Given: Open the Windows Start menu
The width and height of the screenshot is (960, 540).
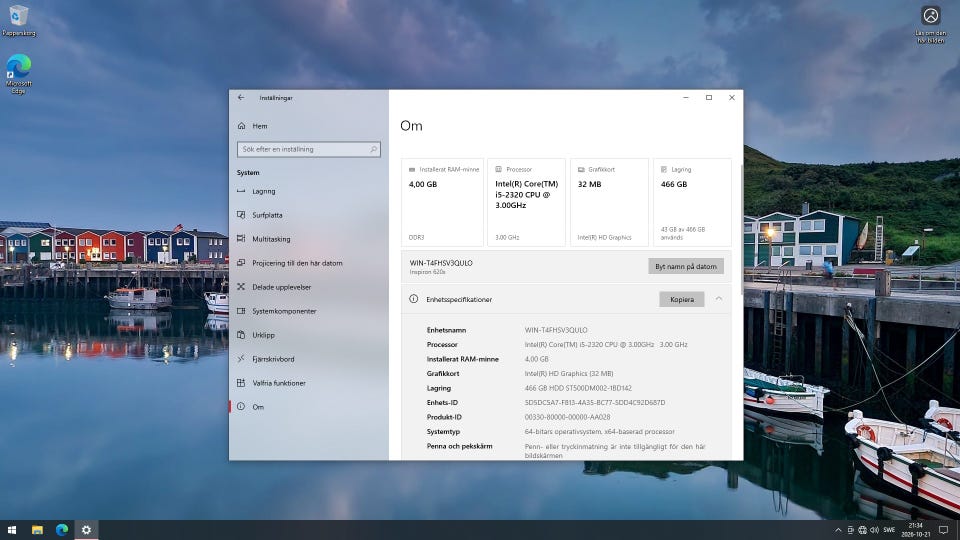Looking at the screenshot, I should click(x=12, y=530).
